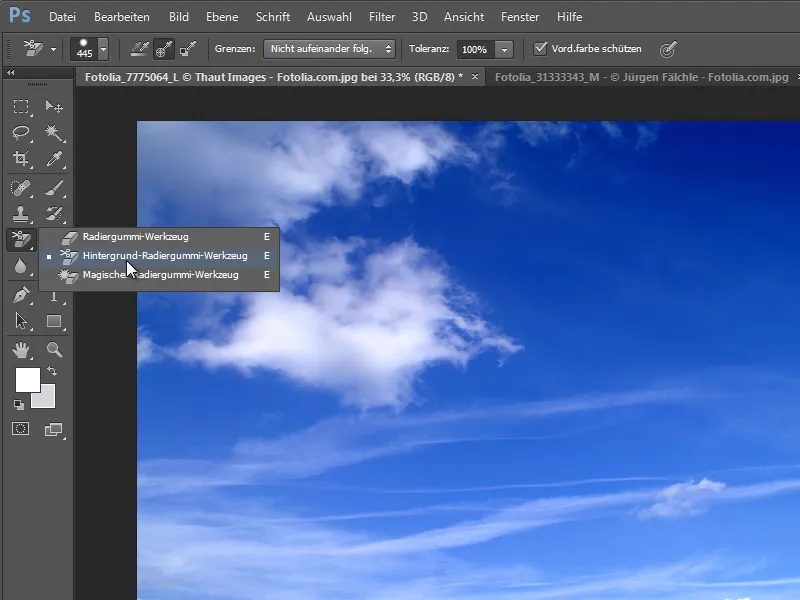Select the Hand tool

21,349
